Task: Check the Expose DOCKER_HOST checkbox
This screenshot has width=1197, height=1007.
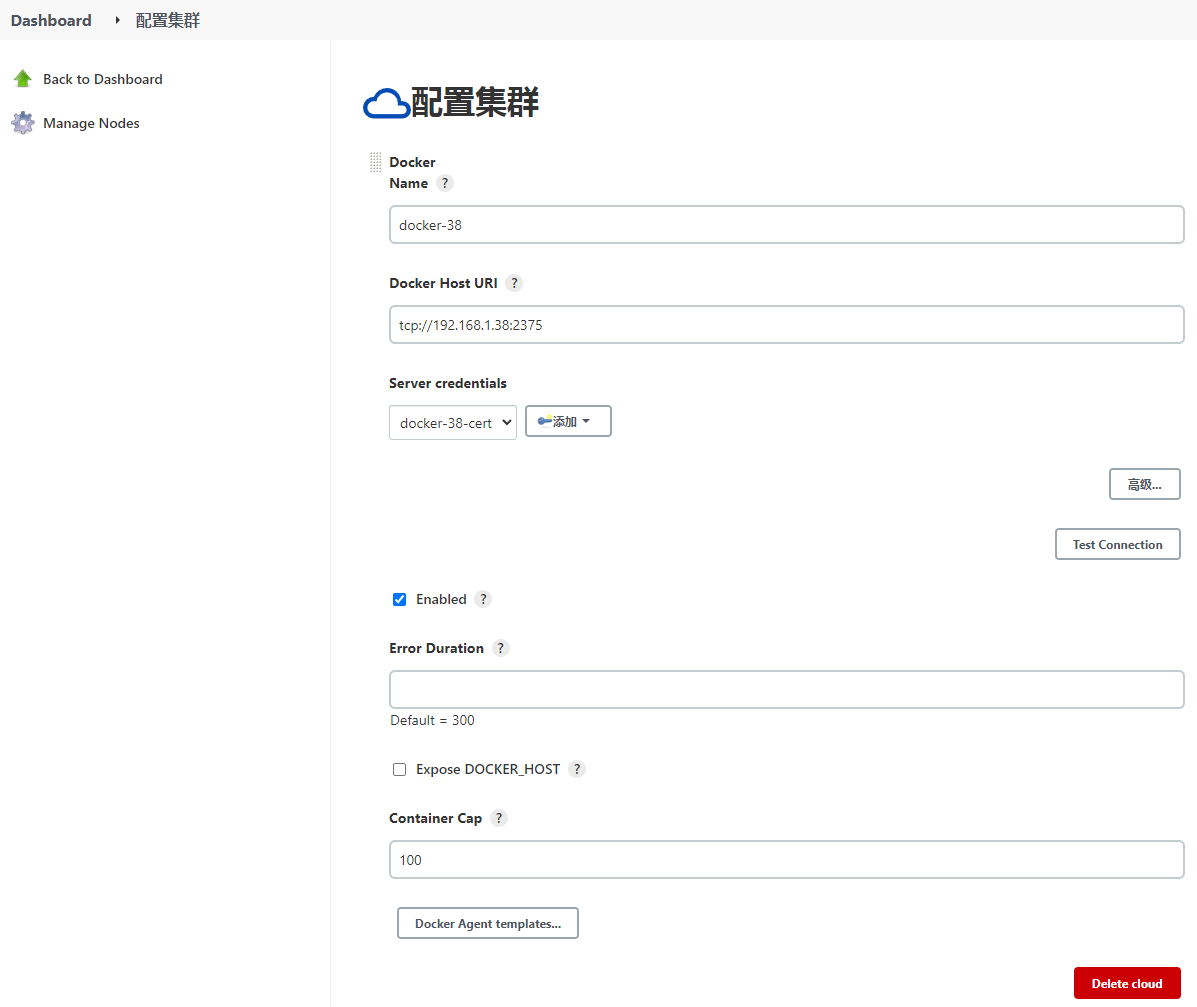Action: click(x=399, y=770)
